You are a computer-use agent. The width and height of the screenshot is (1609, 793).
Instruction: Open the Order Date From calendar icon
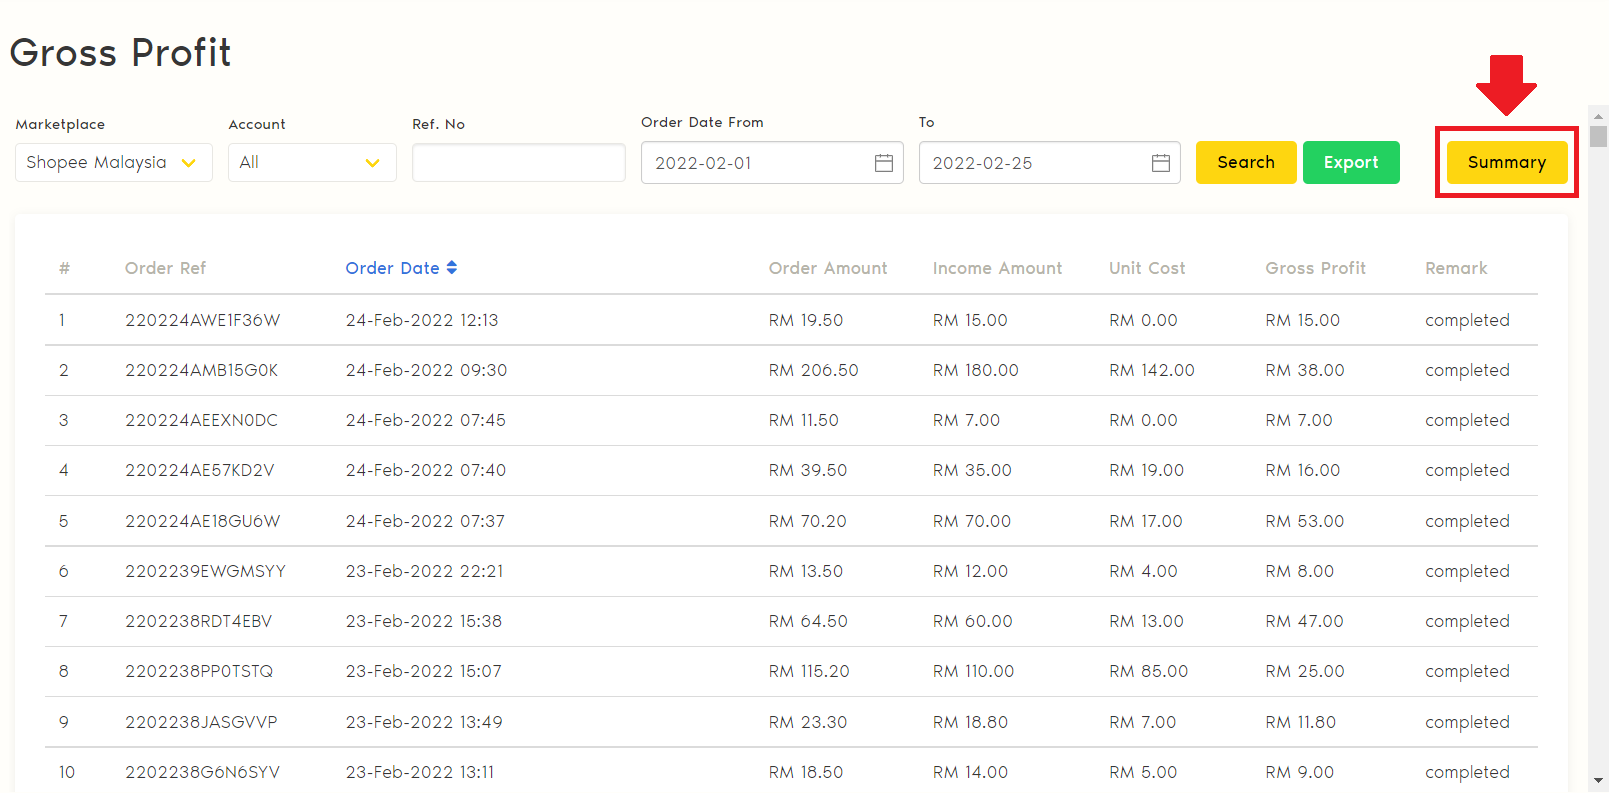point(883,163)
